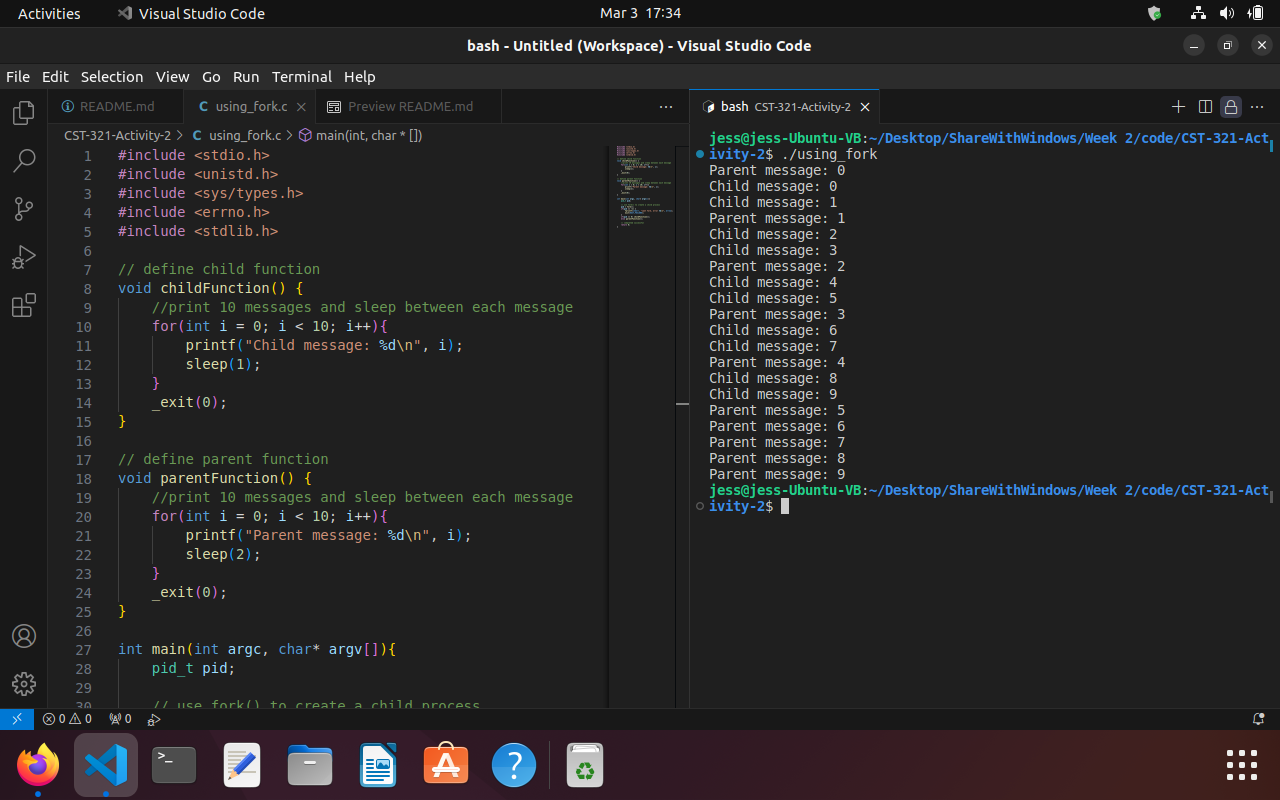Open Text Editor from the dock
Viewport: 1280px width, 800px height.
click(242, 766)
